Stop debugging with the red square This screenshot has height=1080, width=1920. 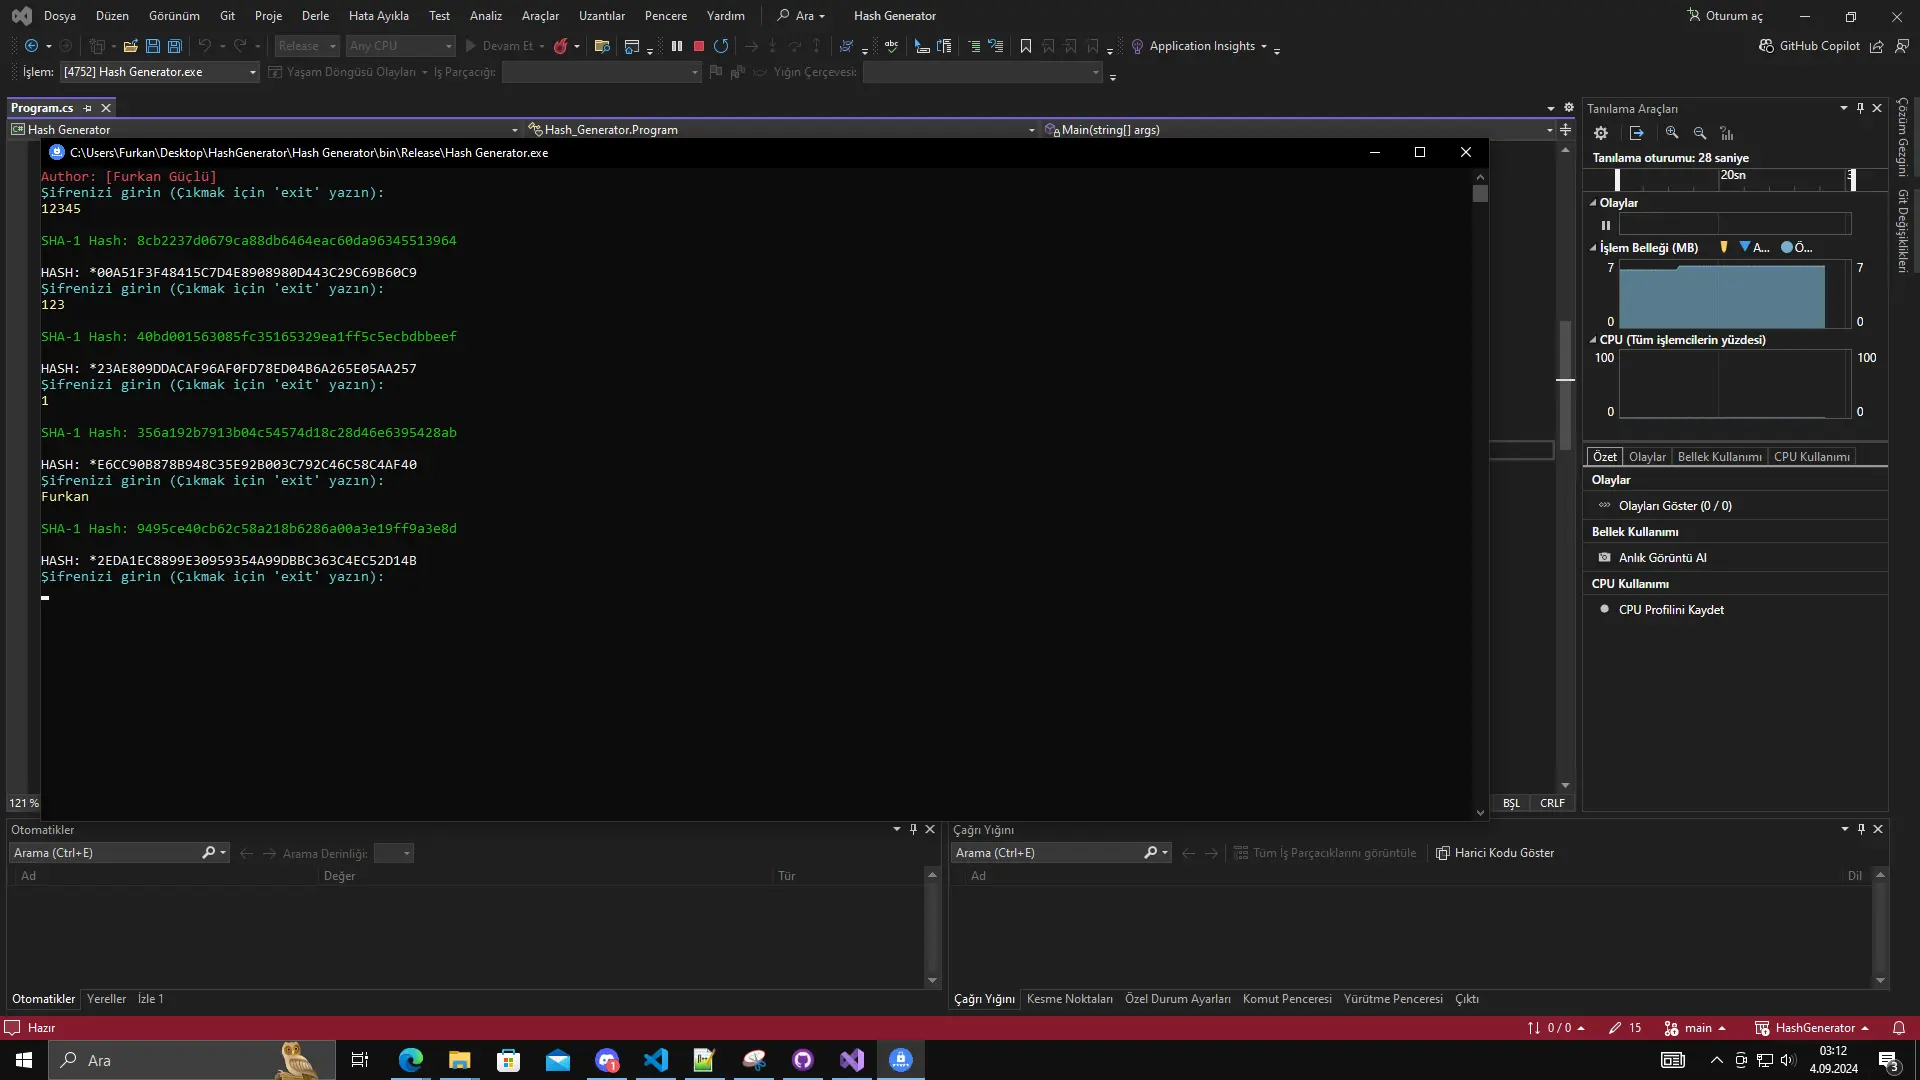[x=699, y=46]
